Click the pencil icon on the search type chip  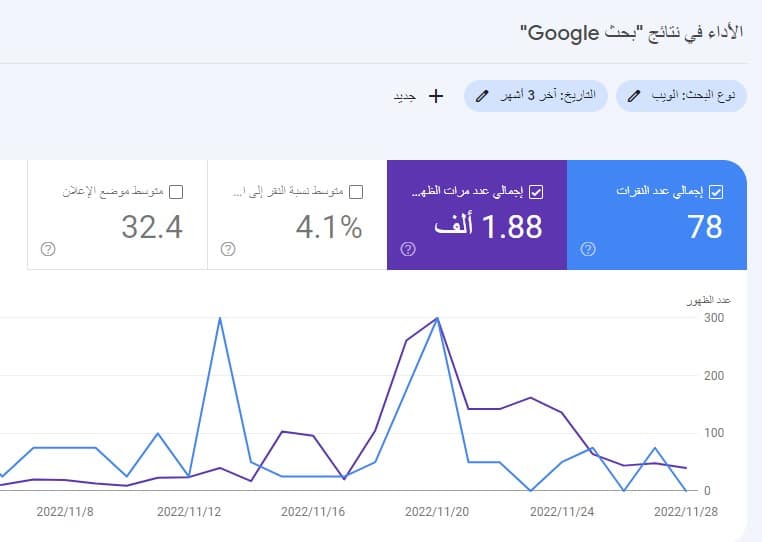pyautogui.click(x=635, y=96)
